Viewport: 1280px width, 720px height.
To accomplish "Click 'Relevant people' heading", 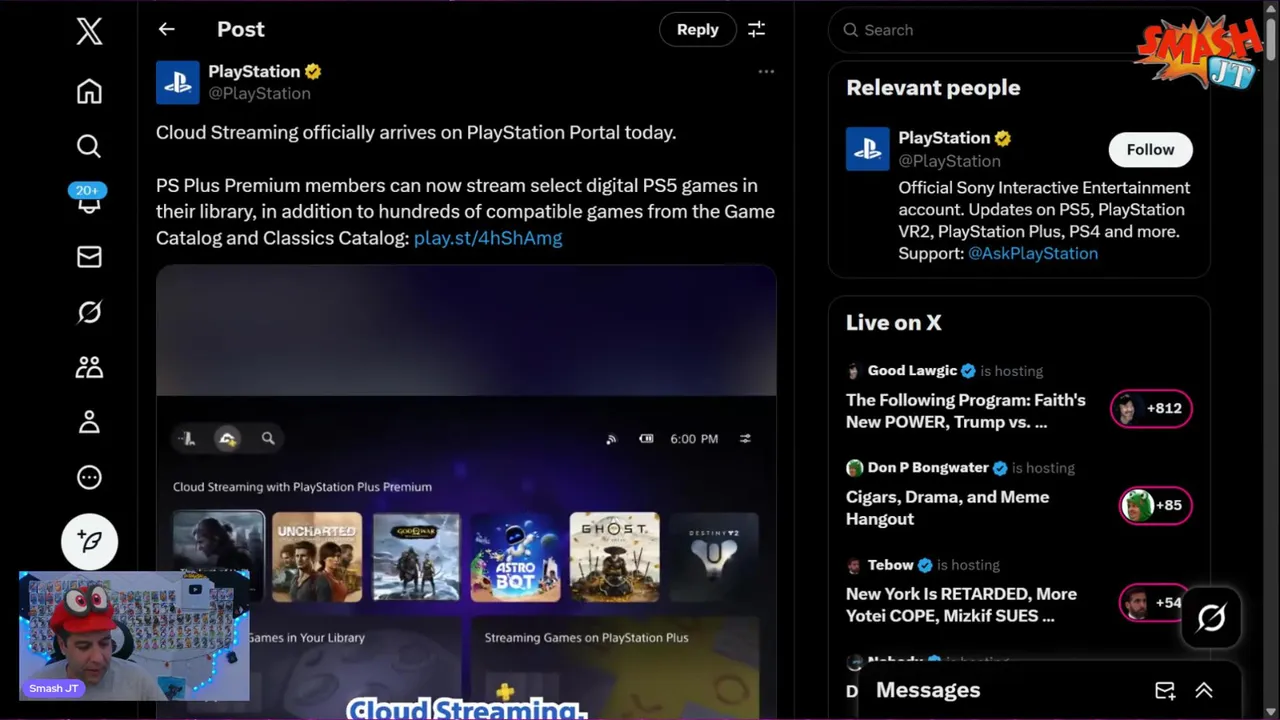I will 933,87.
